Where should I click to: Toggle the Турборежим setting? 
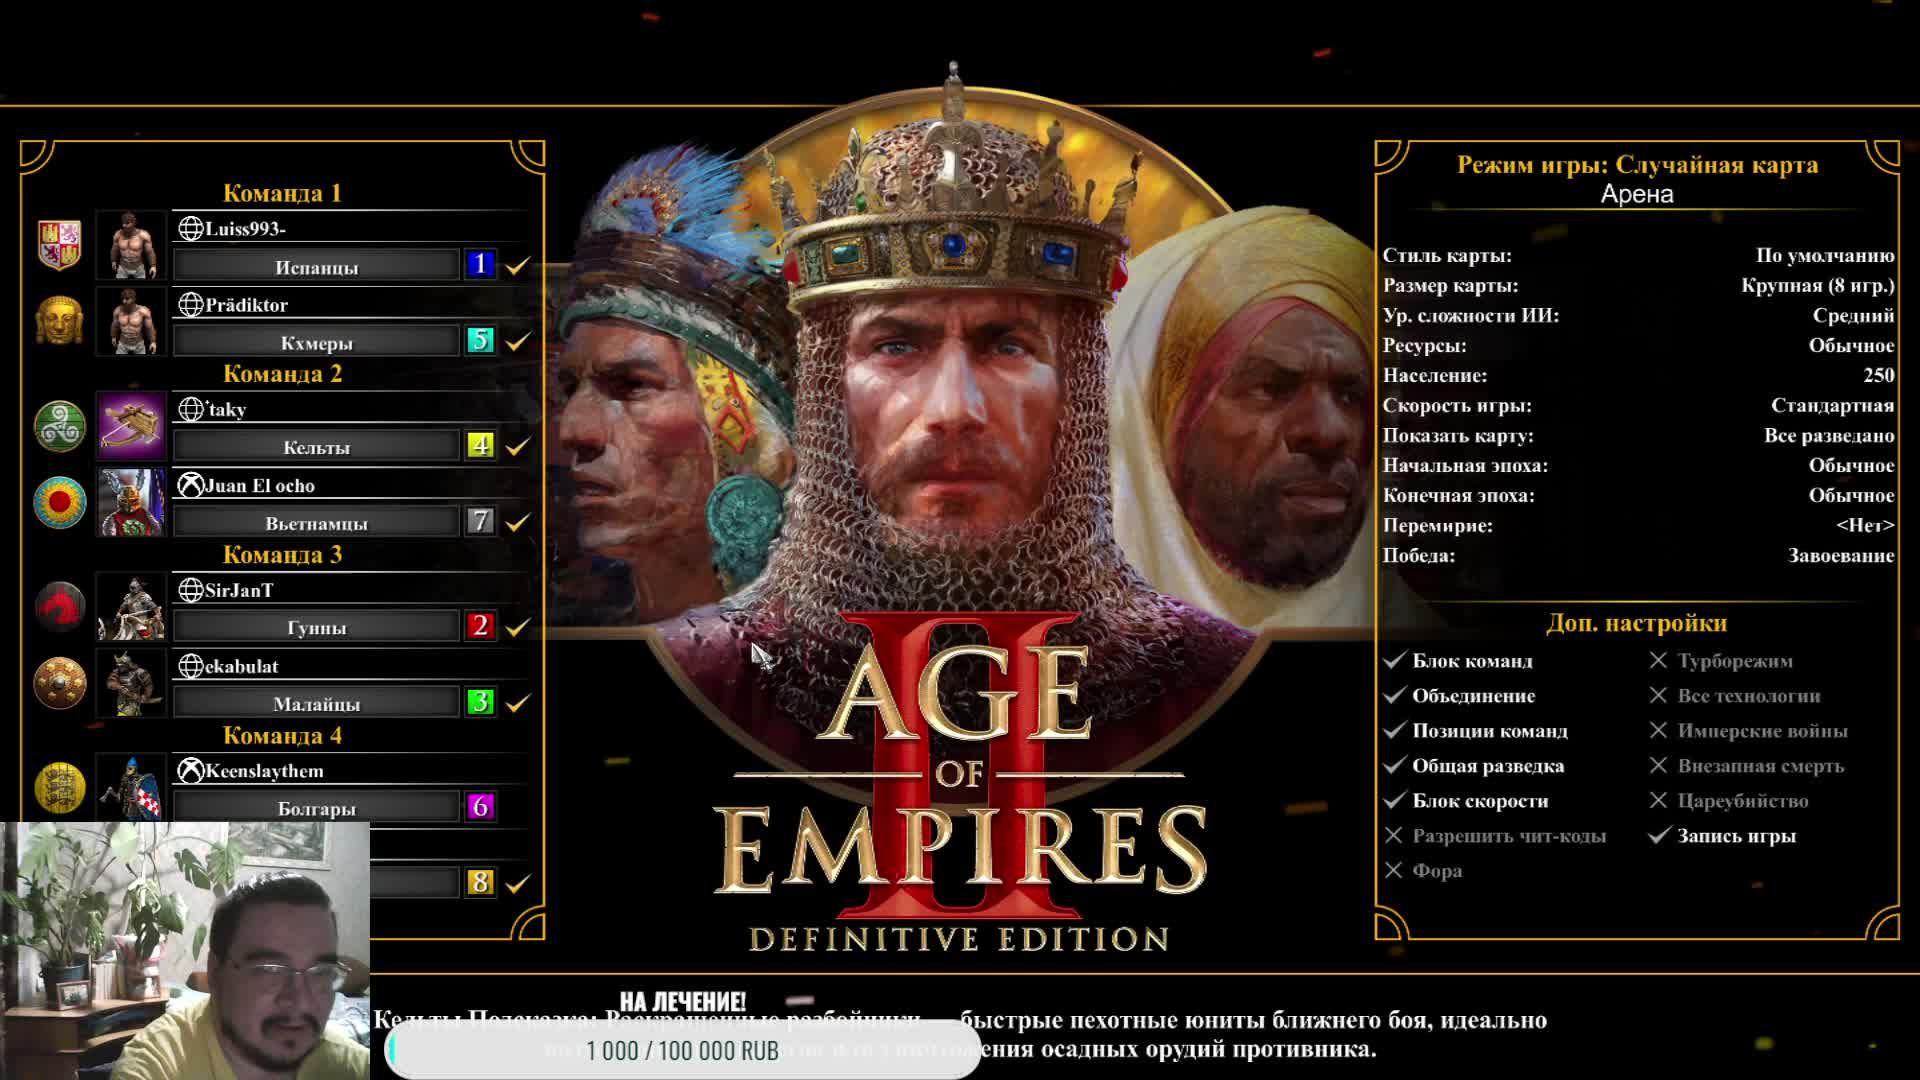click(1658, 661)
